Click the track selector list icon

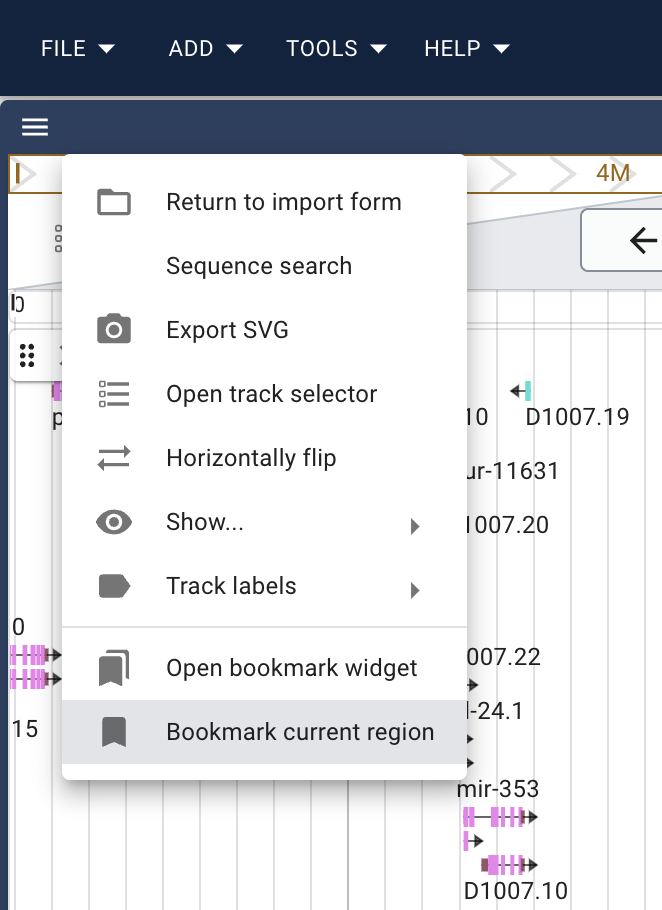pyautogui.click(x=114, y=394)
